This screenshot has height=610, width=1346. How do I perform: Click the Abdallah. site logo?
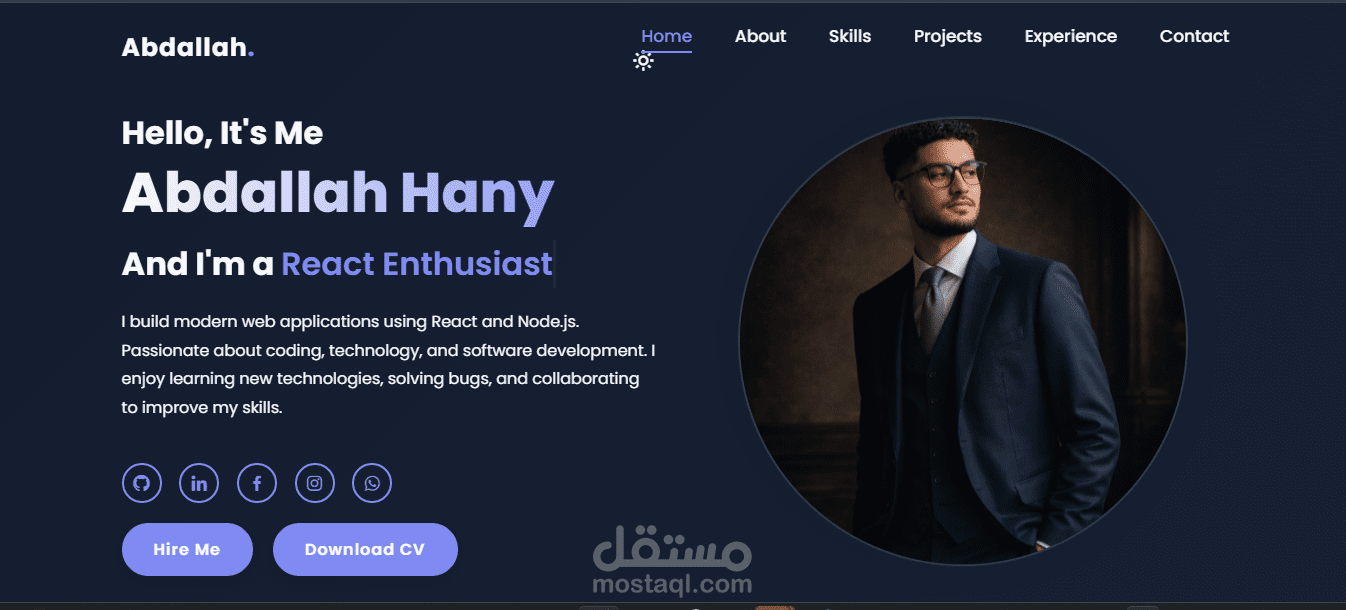click(188, 47)
